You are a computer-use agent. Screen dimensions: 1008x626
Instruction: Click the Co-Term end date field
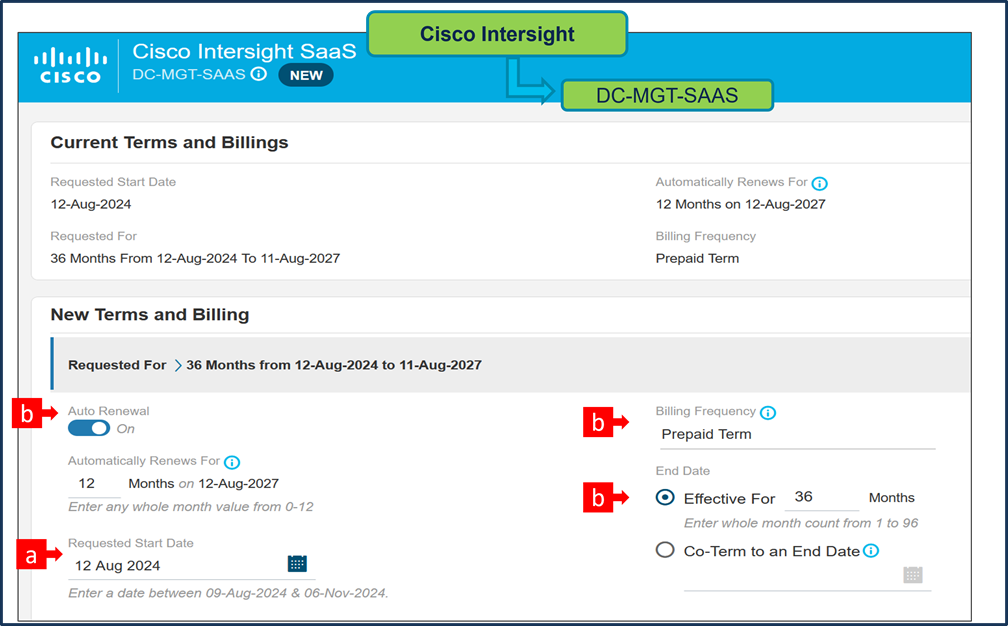point(807,577)
